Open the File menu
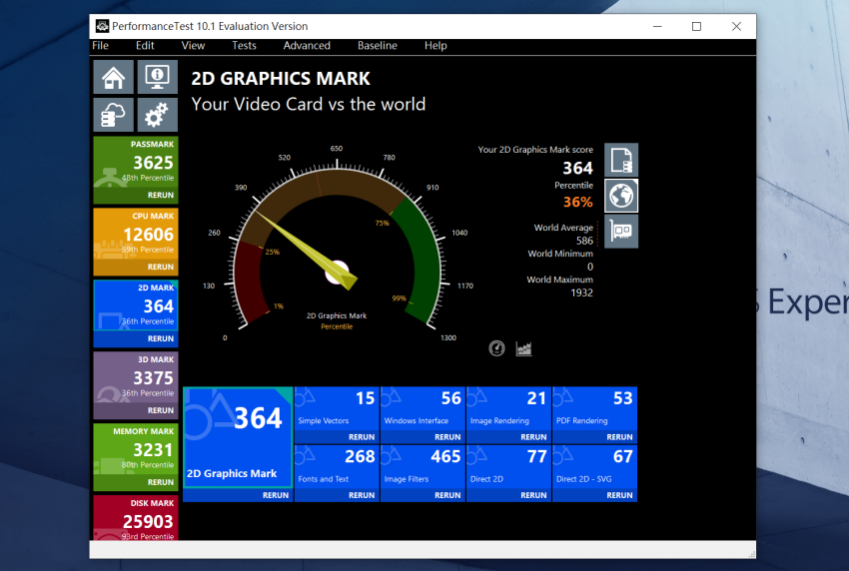This screenshot has height=571, width=849. point(100,45)
